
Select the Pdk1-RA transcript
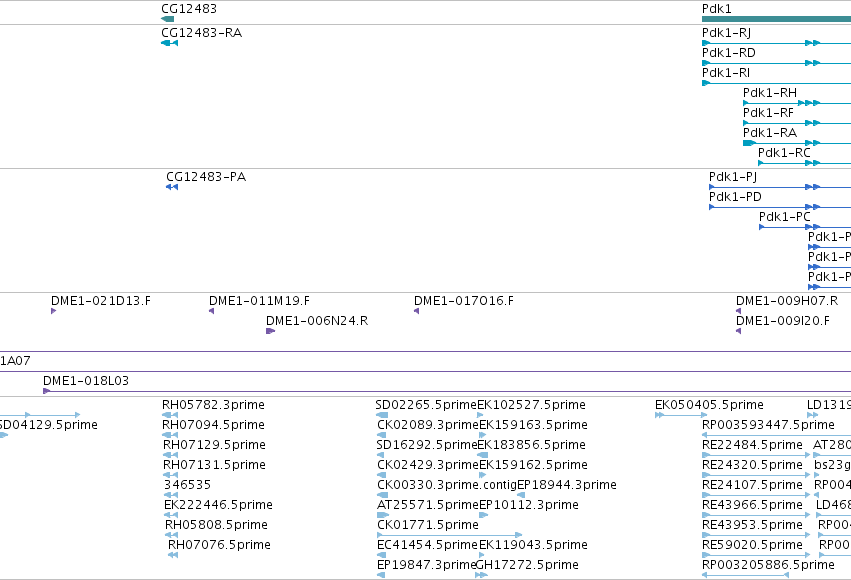(770, 133)
